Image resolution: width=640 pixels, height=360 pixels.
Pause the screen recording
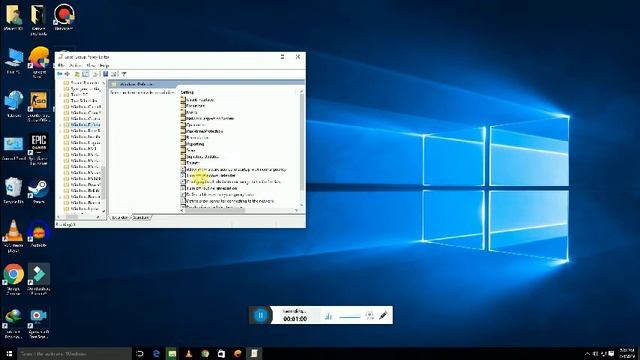click(x=260, y=315)
